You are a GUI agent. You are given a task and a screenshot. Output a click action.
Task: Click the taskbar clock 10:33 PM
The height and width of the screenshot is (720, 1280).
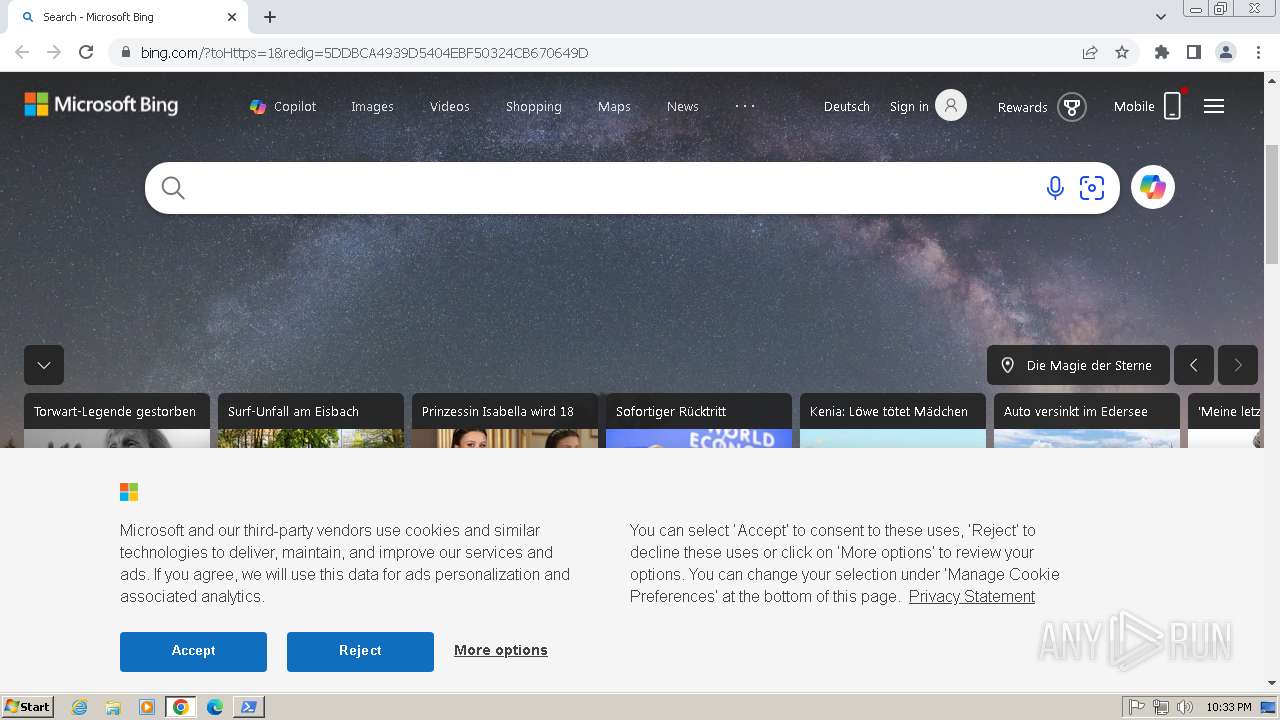(x=1228, y=707)
